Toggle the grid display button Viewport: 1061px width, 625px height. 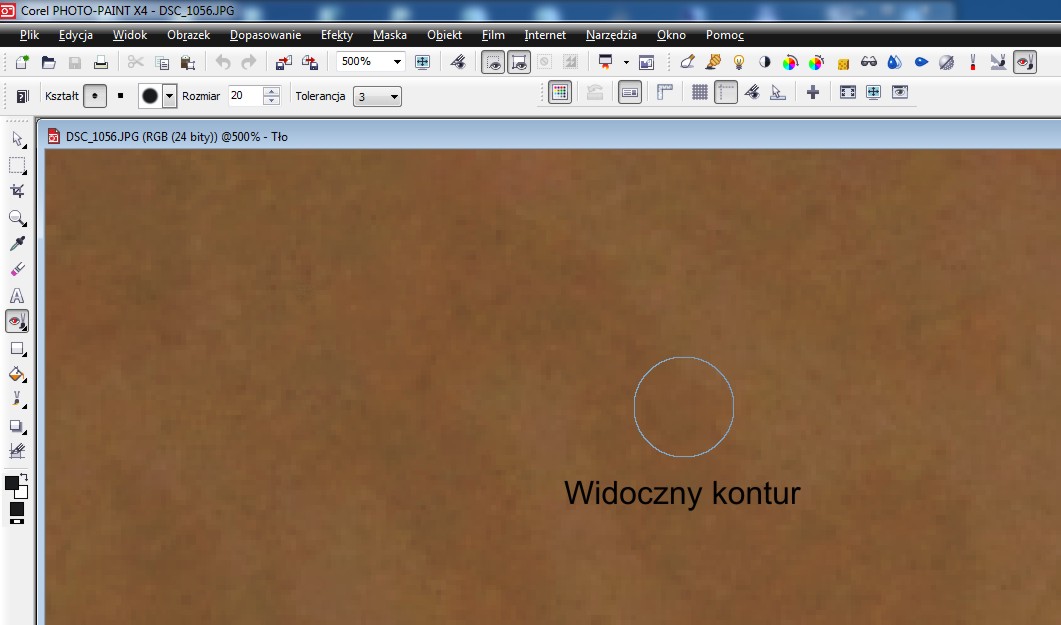coord(700,93)
